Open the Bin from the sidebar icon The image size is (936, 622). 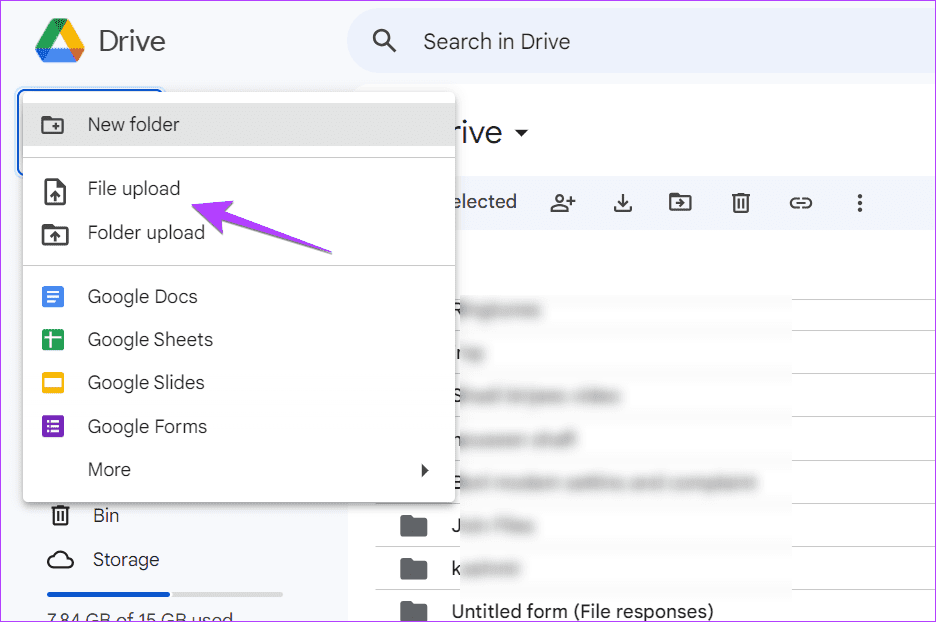(60, 515)
